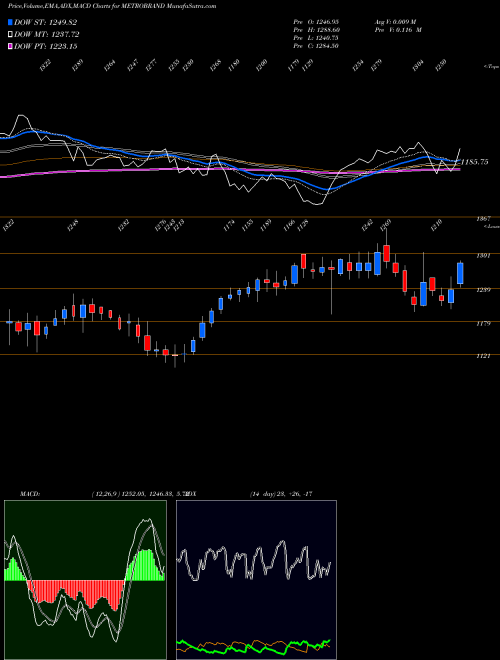Click the 'Pre C: 1284.30' close value
Image resolution: width=500 pixels, height=660 pixels.
tap(316, 46)
